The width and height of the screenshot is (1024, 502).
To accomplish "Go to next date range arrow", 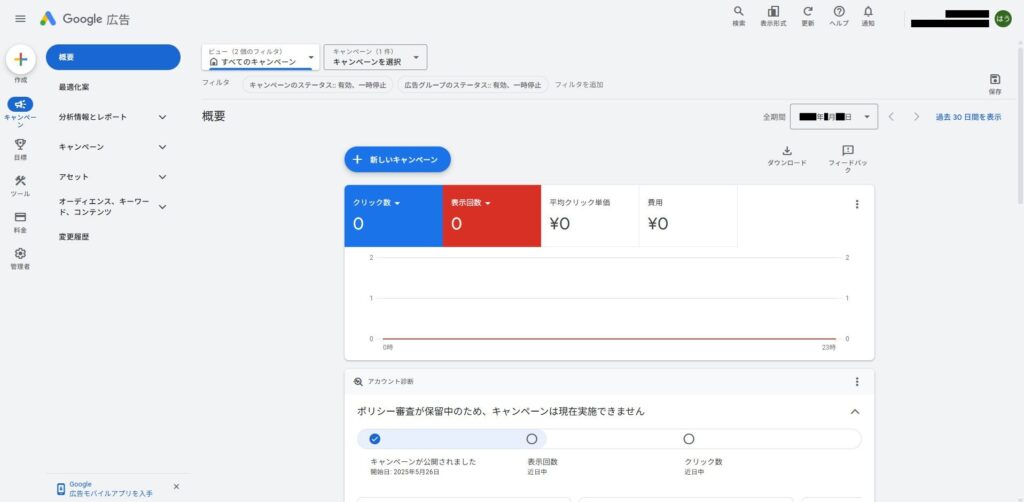I will point(916,117).
